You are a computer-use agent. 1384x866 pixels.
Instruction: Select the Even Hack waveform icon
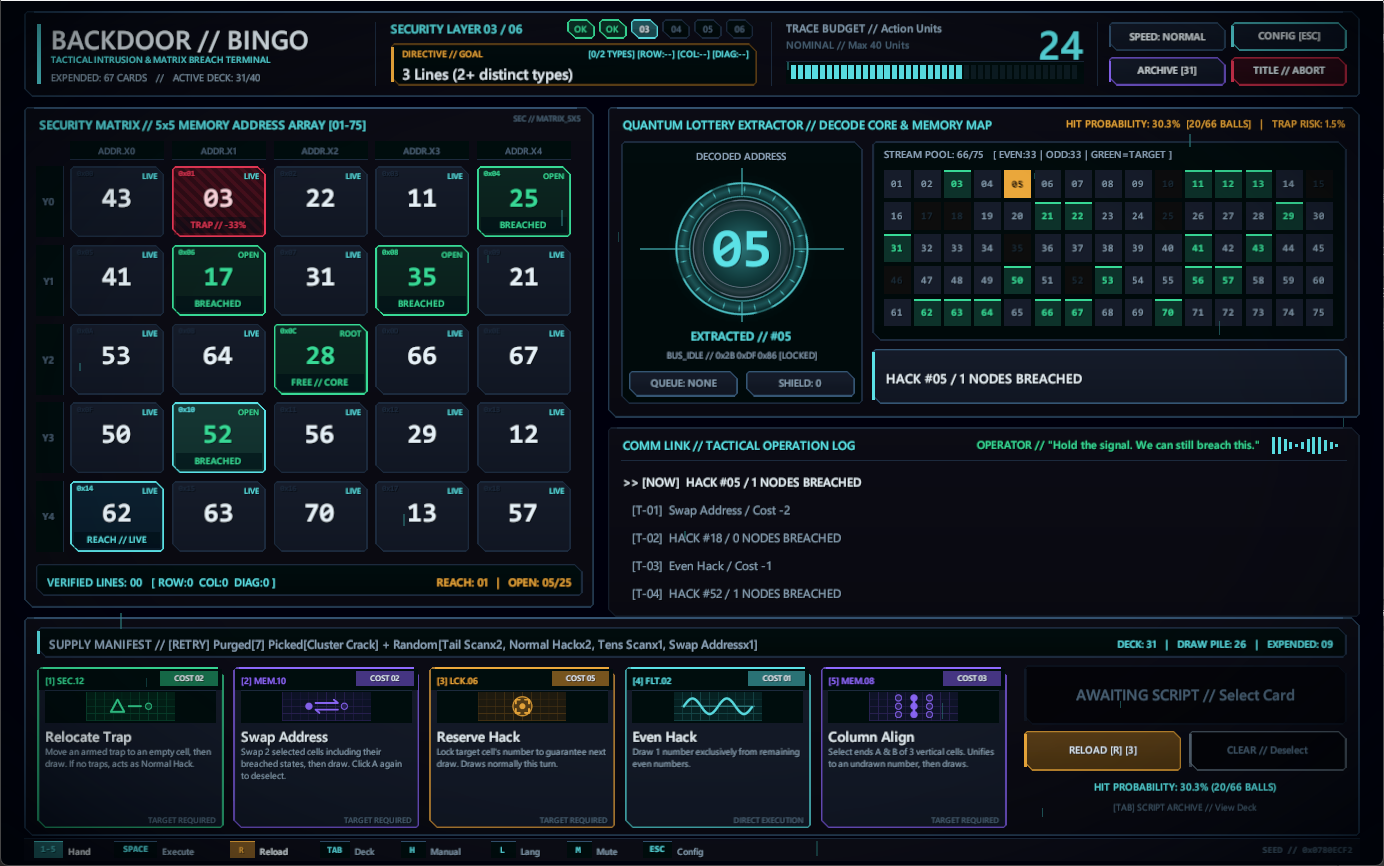(717, 707)
